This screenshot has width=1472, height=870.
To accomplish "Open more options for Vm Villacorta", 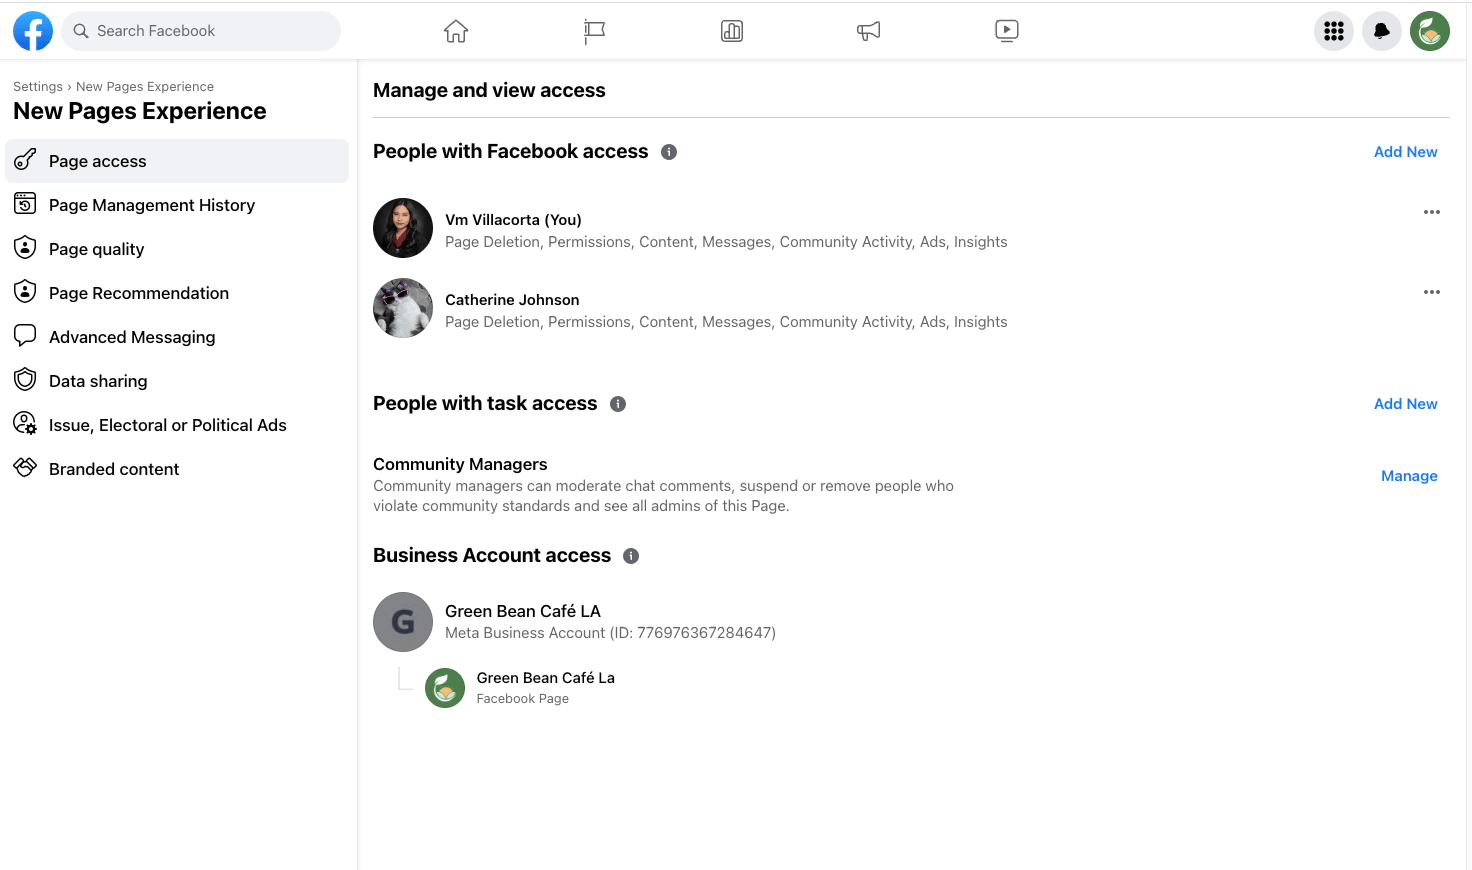I will tap(1432, 212).
